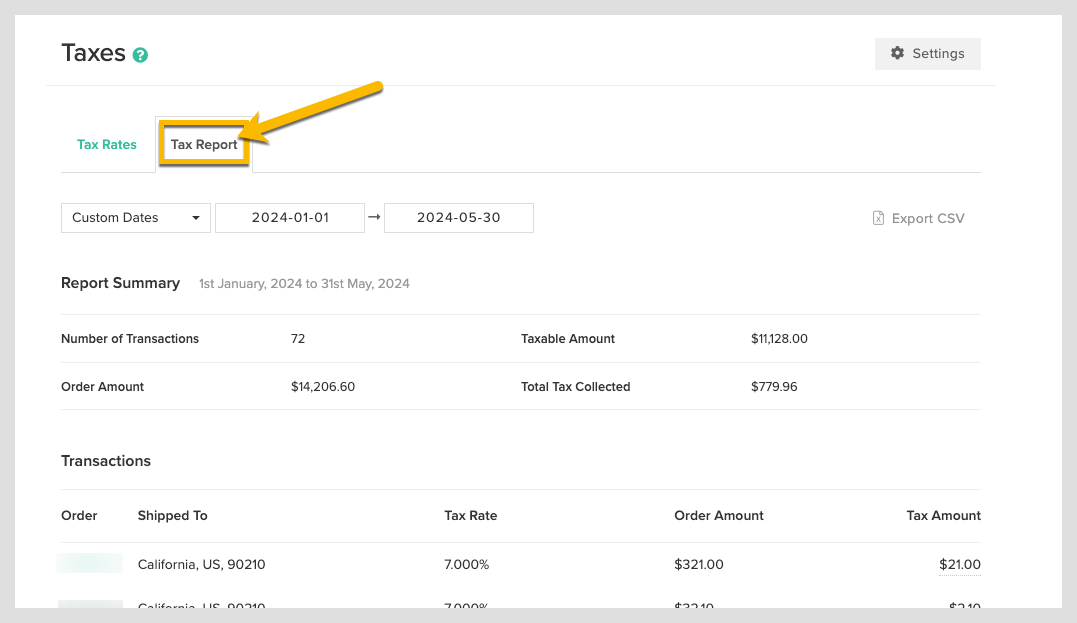This screenshot has height=623, width=1077.
Task: Click the Export CSV button
Action: pos(918,217)
